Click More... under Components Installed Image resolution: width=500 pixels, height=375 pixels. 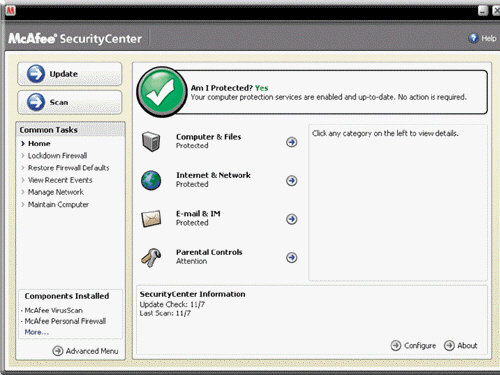click(x=37, y=332)
